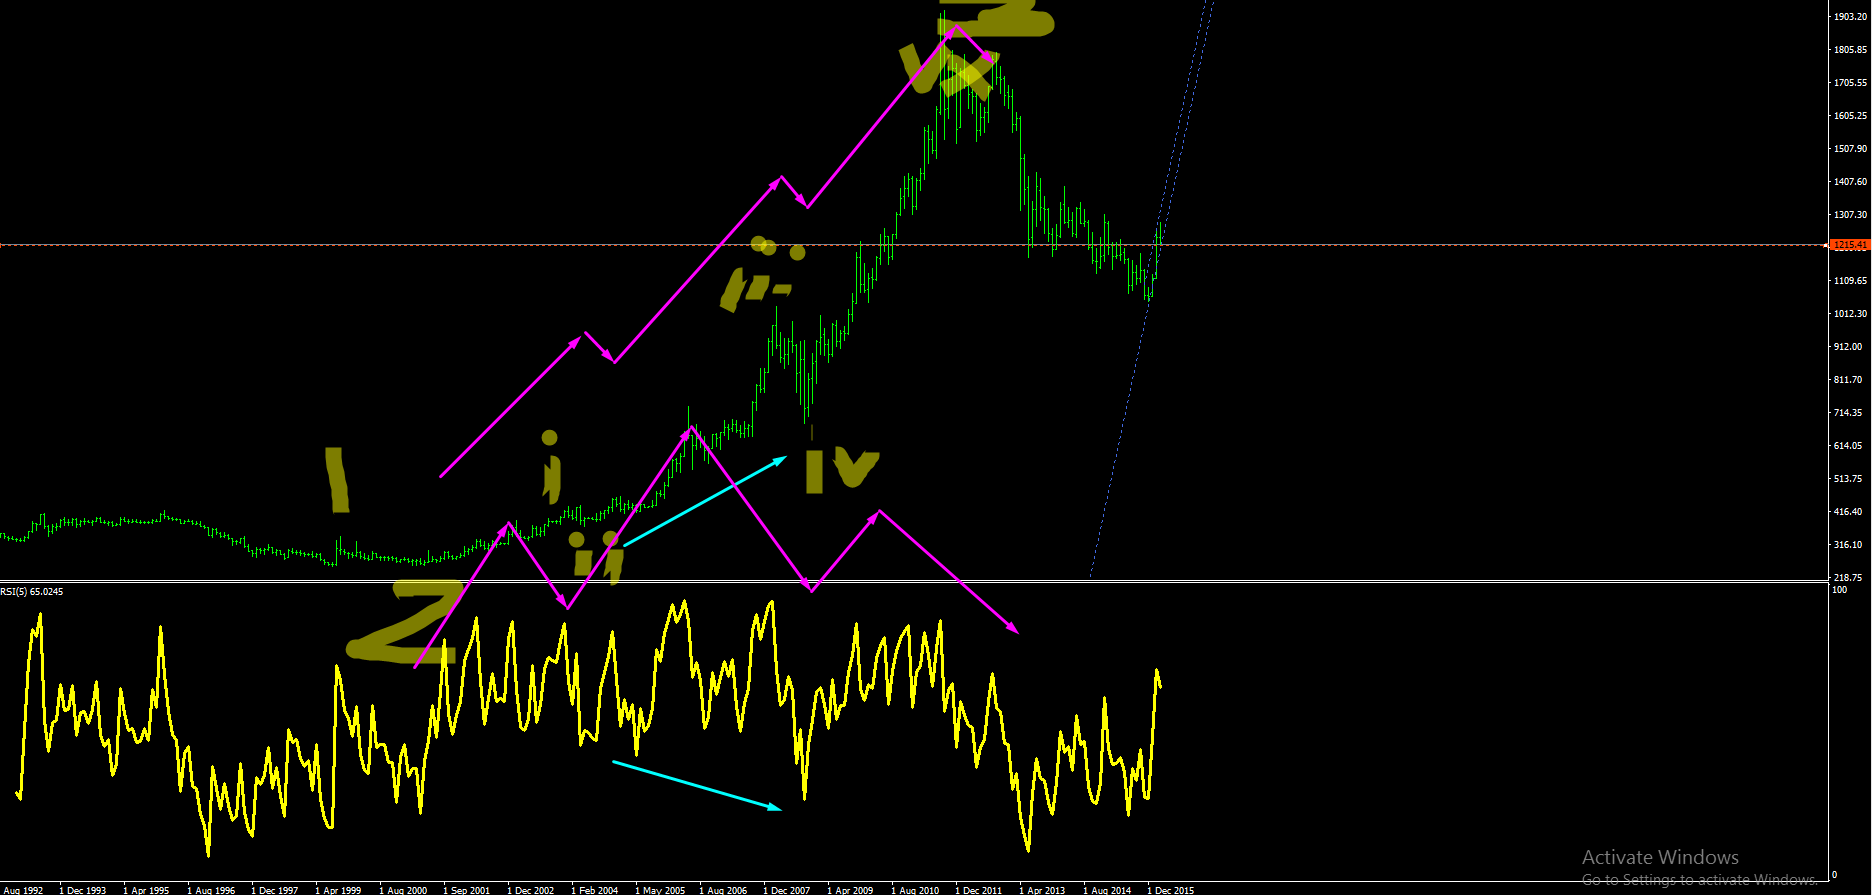This screenshot has height=895, width=1872.
Task: Click the 1 Apr 1995 time axis label
Action: click(x=147, y=890)
